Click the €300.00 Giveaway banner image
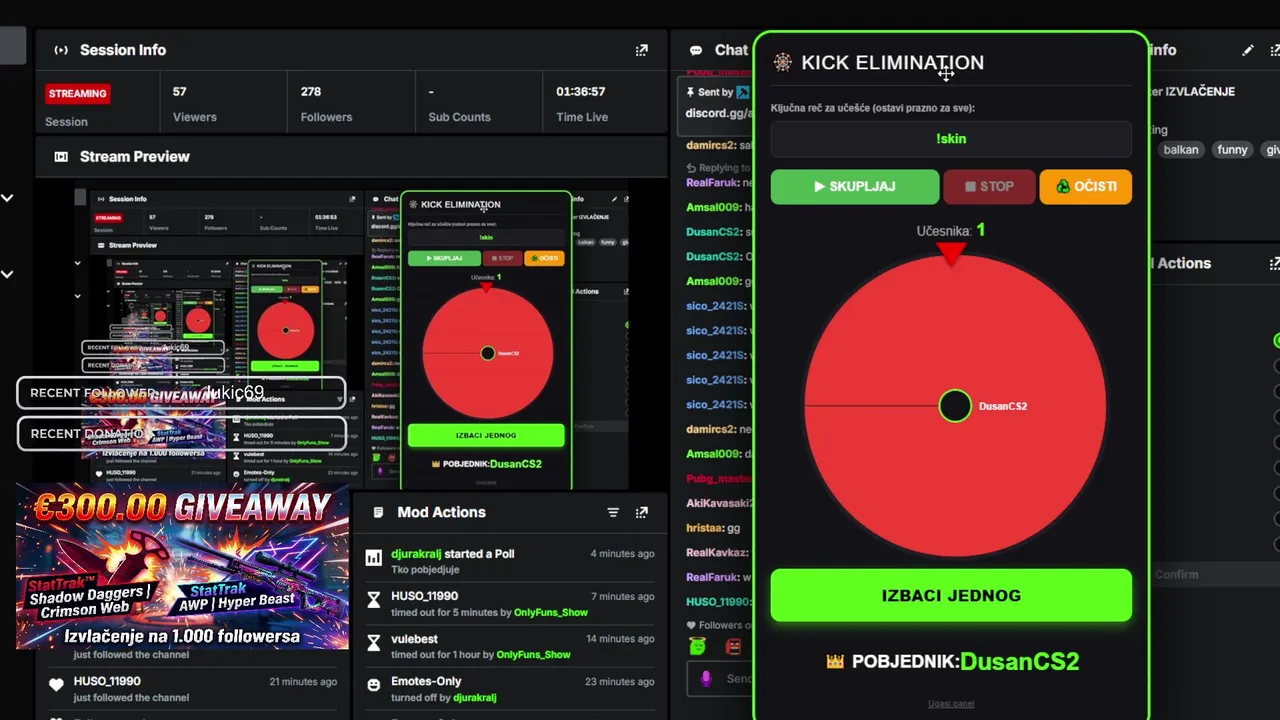1280x720 pixels. 182,566
